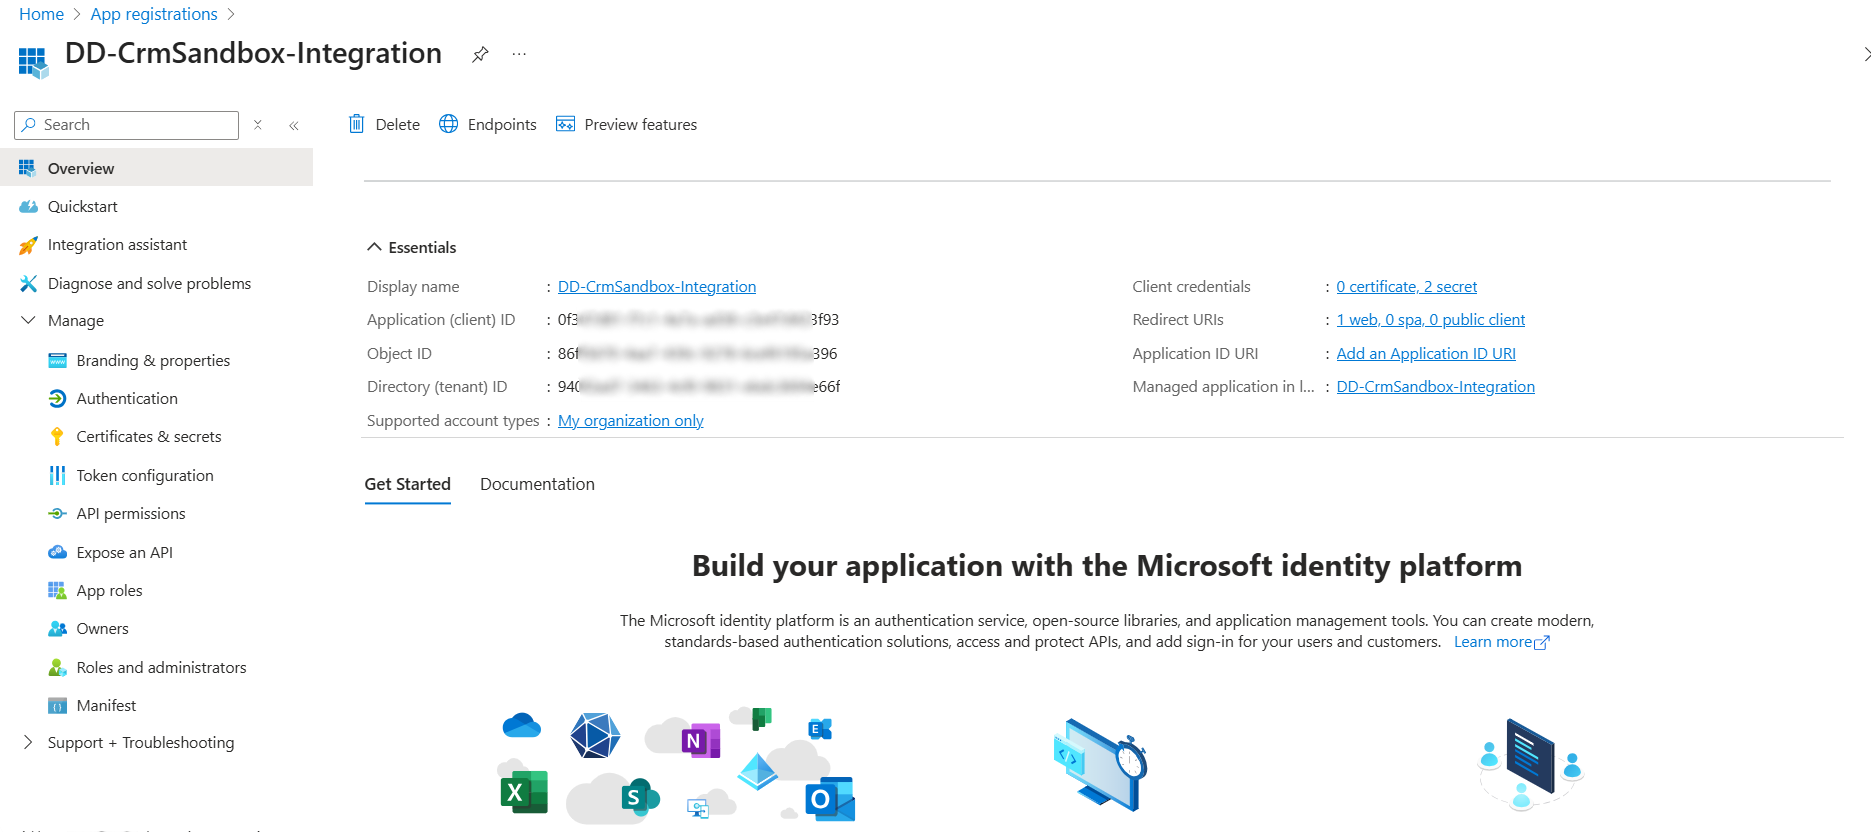The width and height of the screenshot is (1871, 832).
Task: Expand Support + Troubleshooting section
Action: click(28, 743)
